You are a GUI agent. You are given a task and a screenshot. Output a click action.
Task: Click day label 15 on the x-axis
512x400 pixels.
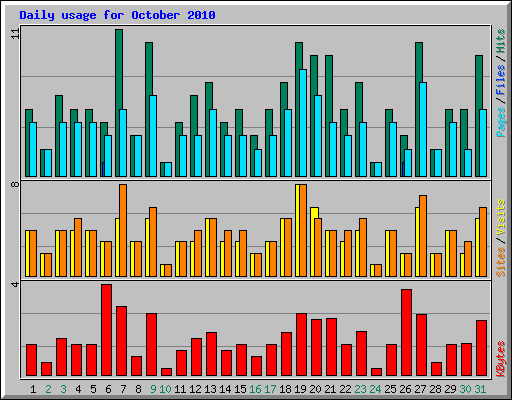[x=240, y=389]
